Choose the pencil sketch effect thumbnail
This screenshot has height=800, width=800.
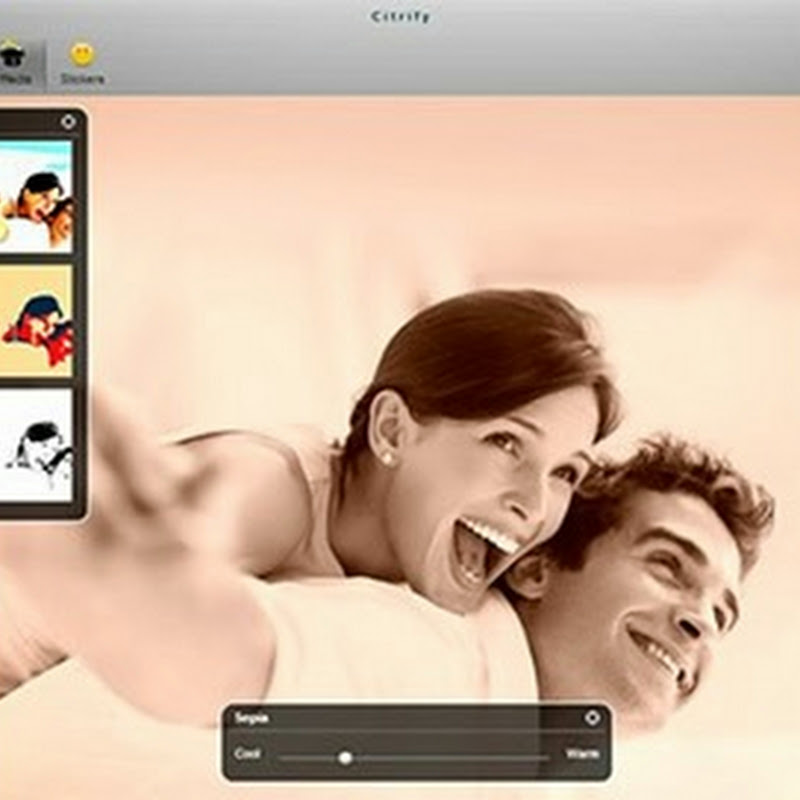[x=35, y=445]
